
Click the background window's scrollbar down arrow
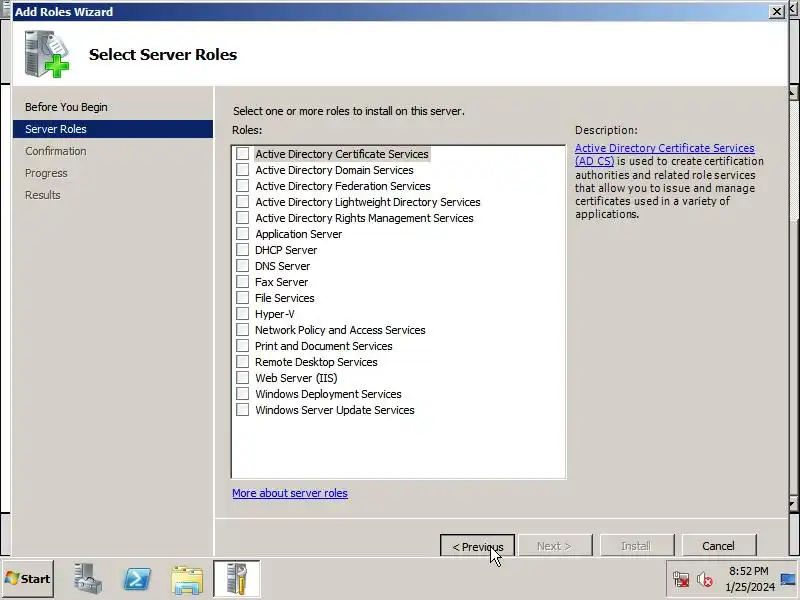point(792,504)
